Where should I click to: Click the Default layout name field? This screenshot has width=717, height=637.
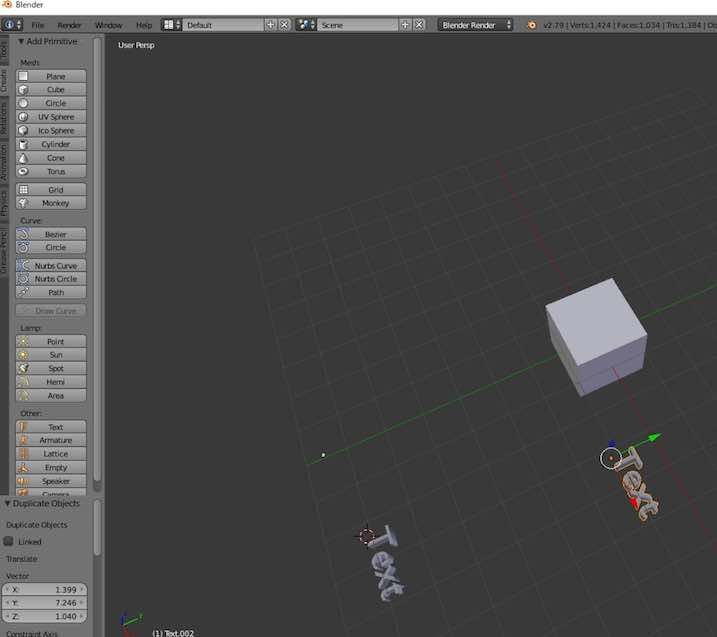(x=223, y=25)
